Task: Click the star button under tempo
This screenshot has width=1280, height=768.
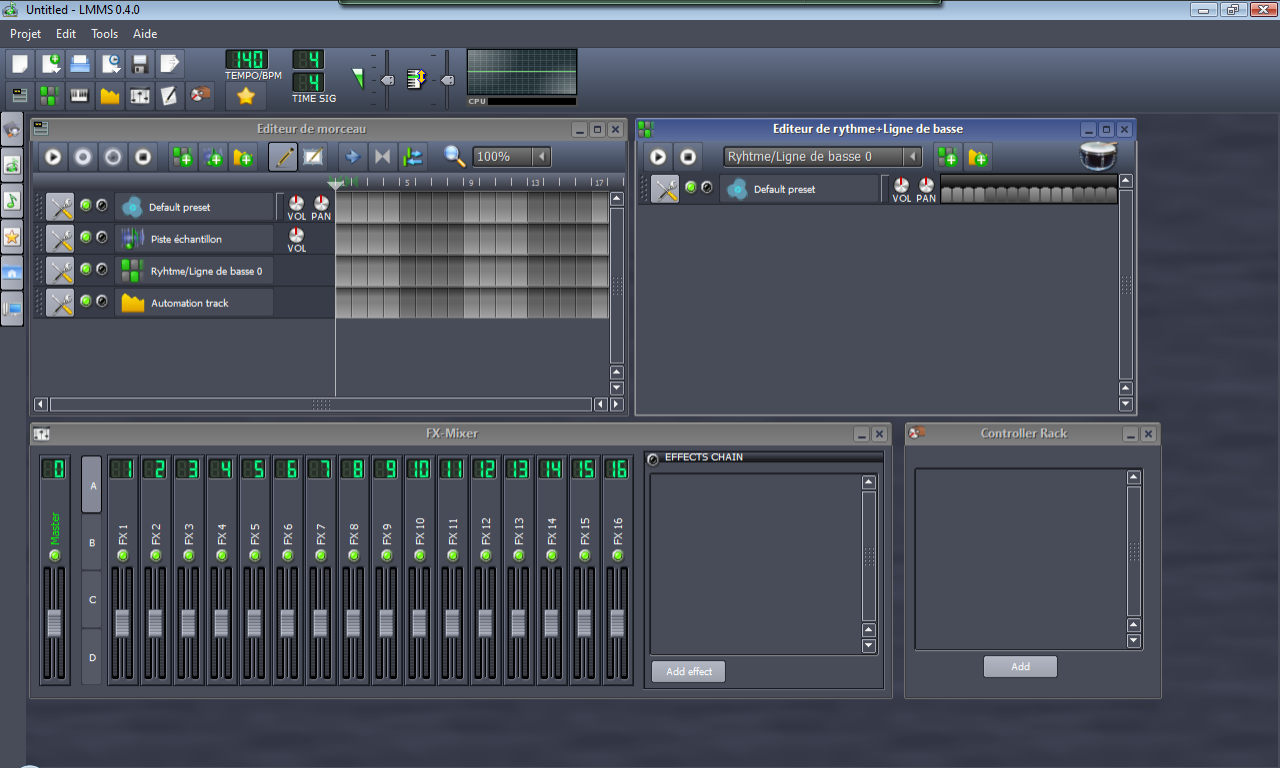Action: click(x=245, y=96)
